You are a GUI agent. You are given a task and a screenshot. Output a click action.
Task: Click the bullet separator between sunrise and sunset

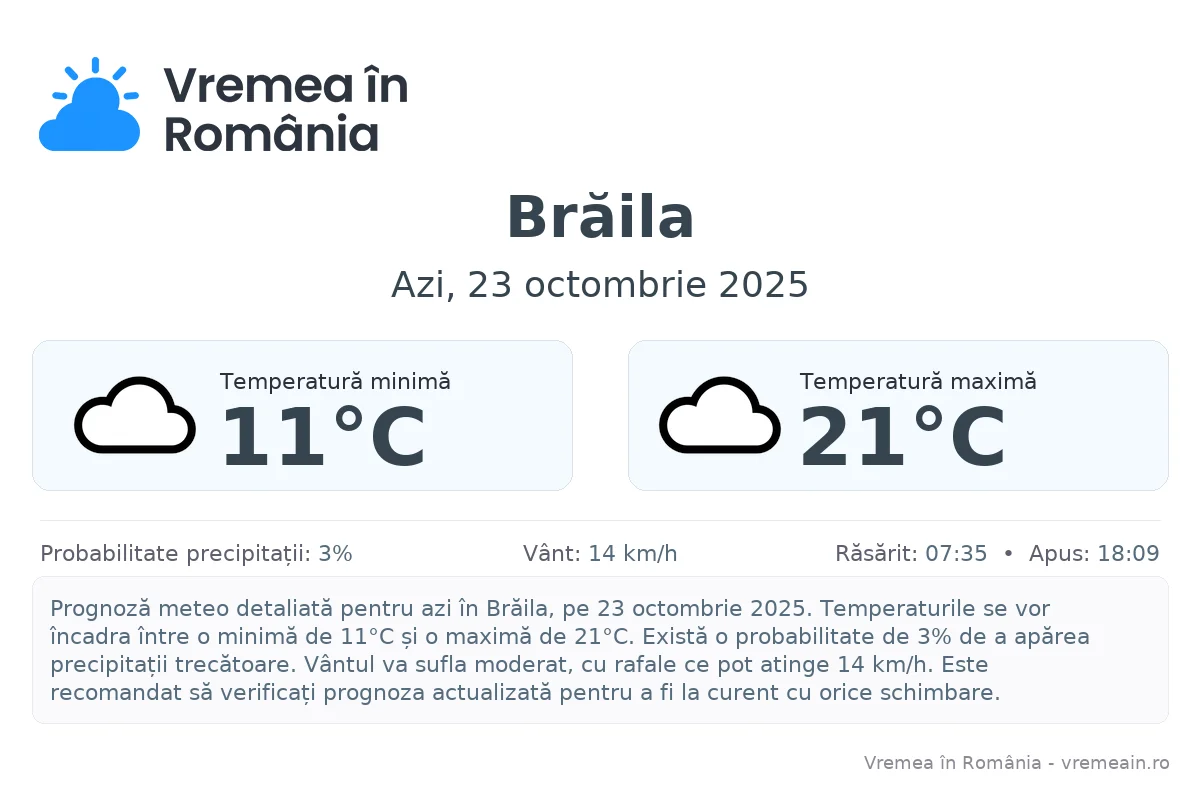1008,553
